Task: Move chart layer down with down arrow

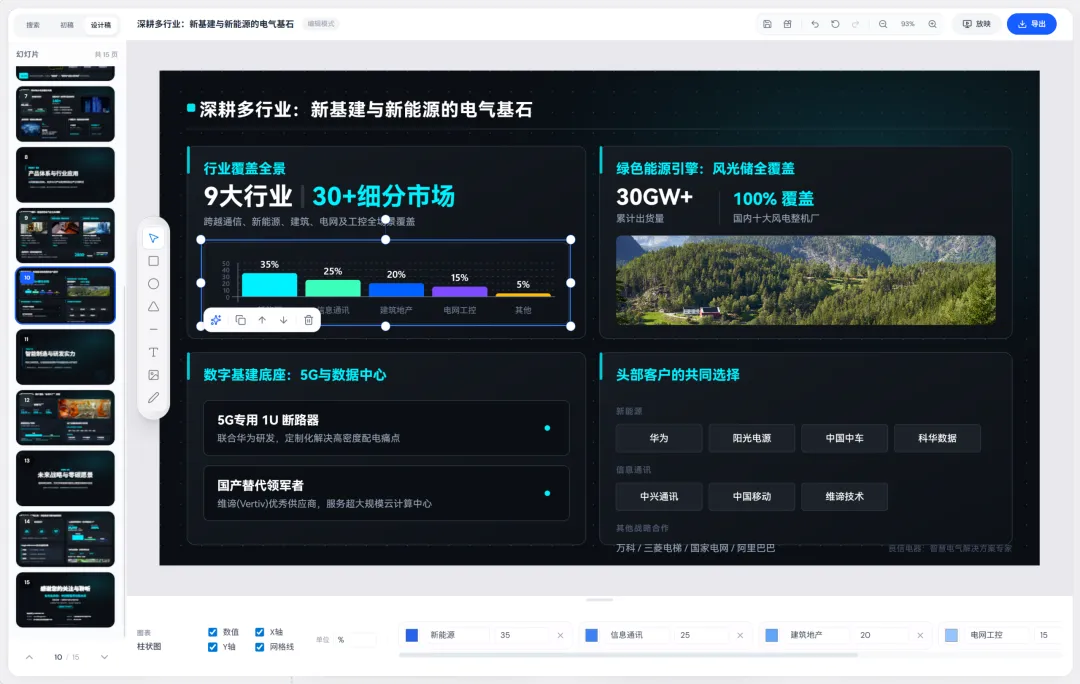Action: click(x=284, y=320)
